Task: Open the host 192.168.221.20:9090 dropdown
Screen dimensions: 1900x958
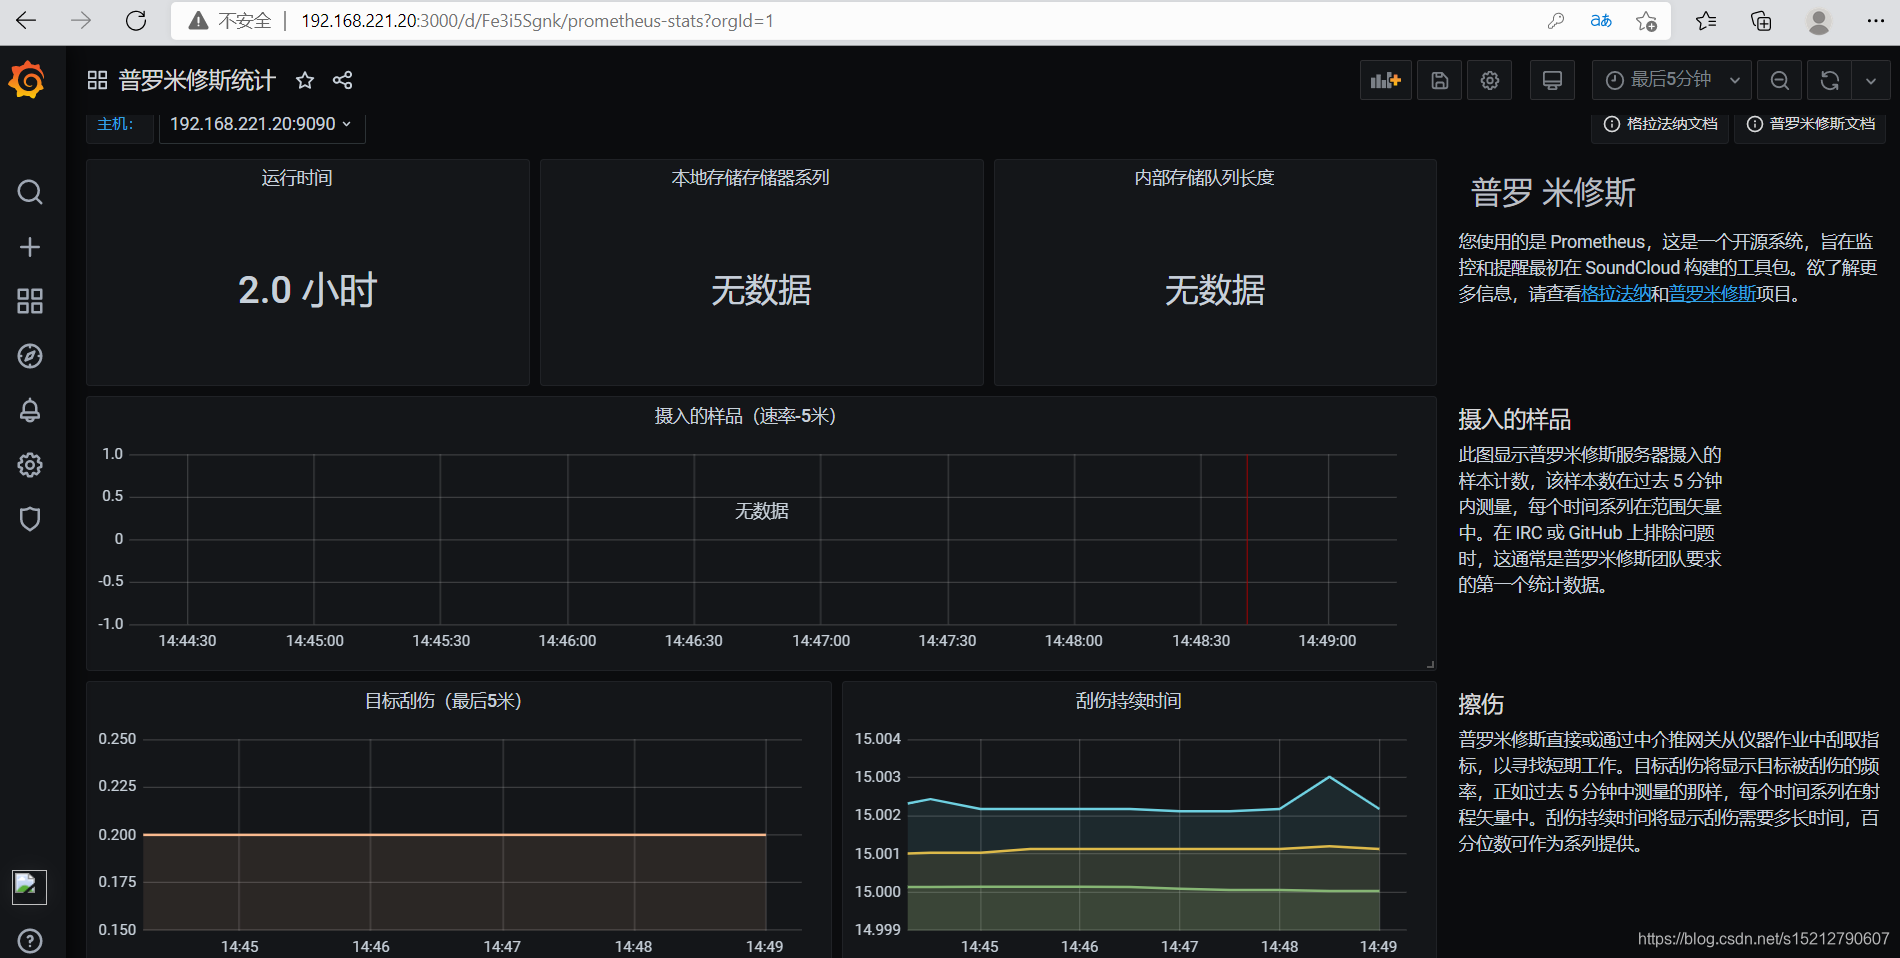Action: 261,124
